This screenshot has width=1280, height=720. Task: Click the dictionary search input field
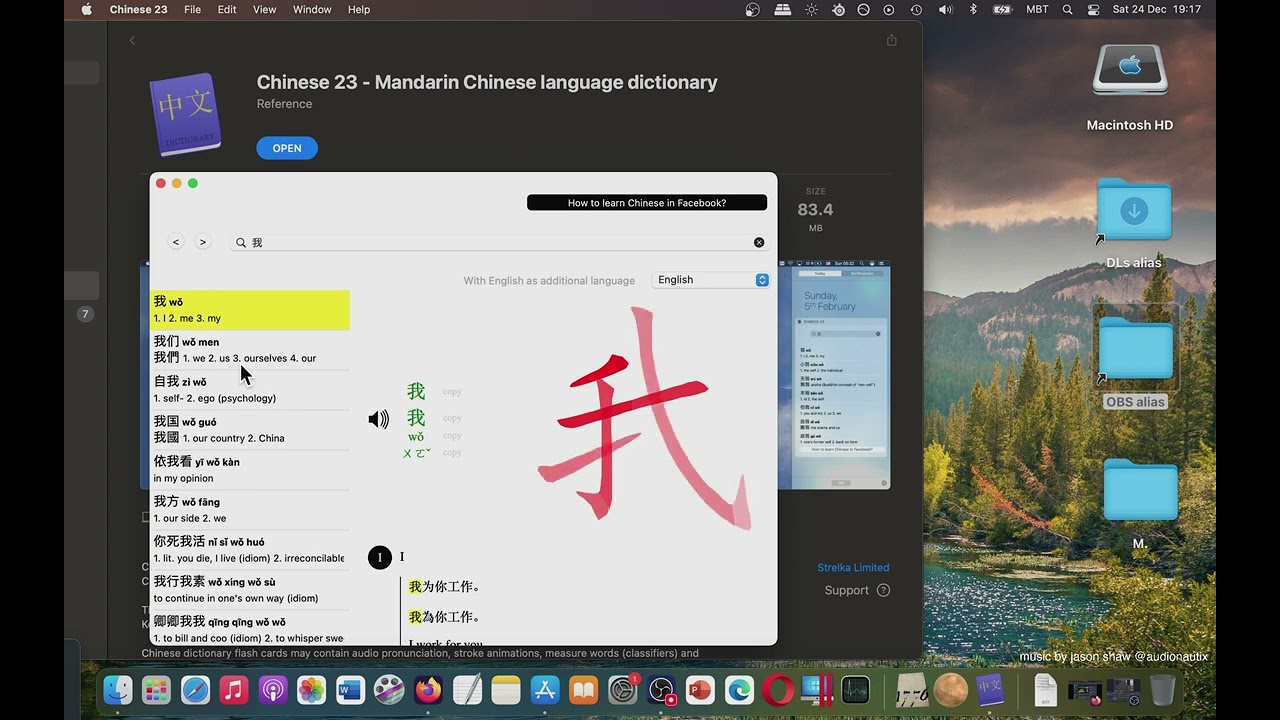[498, 243]
